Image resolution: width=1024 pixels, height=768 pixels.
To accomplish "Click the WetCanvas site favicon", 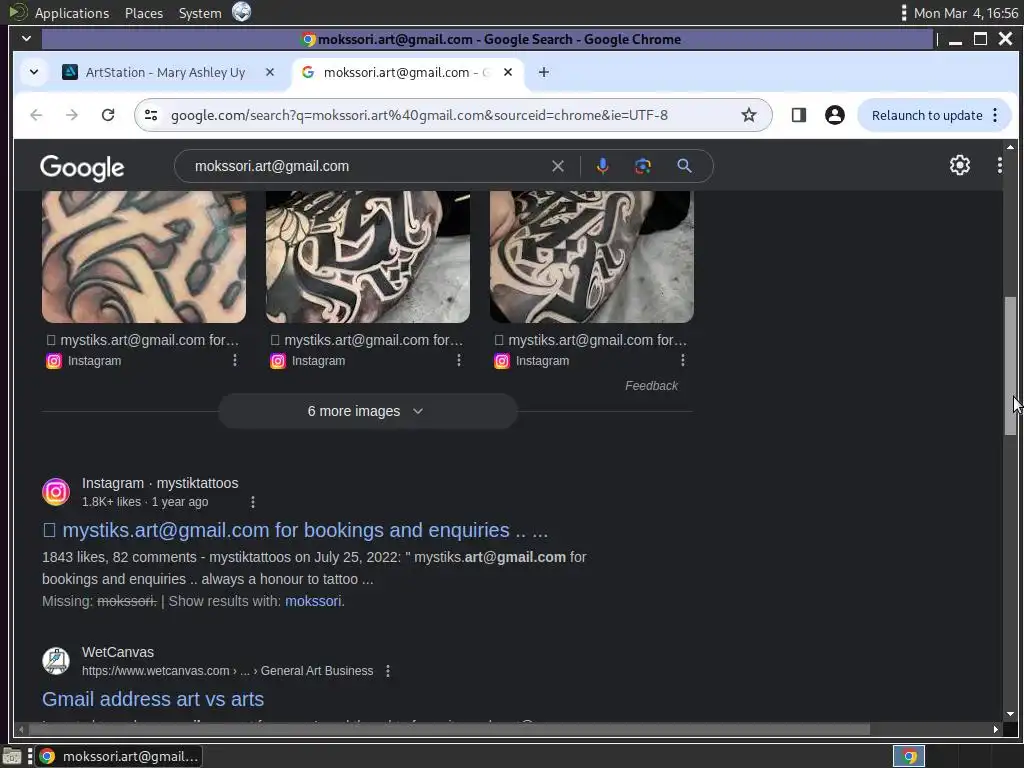I will click(x=56, y=661).
